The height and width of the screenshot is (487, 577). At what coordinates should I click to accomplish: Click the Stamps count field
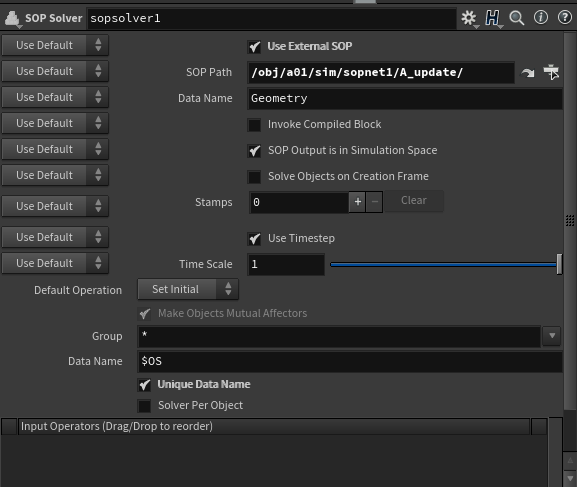[299, 202]
